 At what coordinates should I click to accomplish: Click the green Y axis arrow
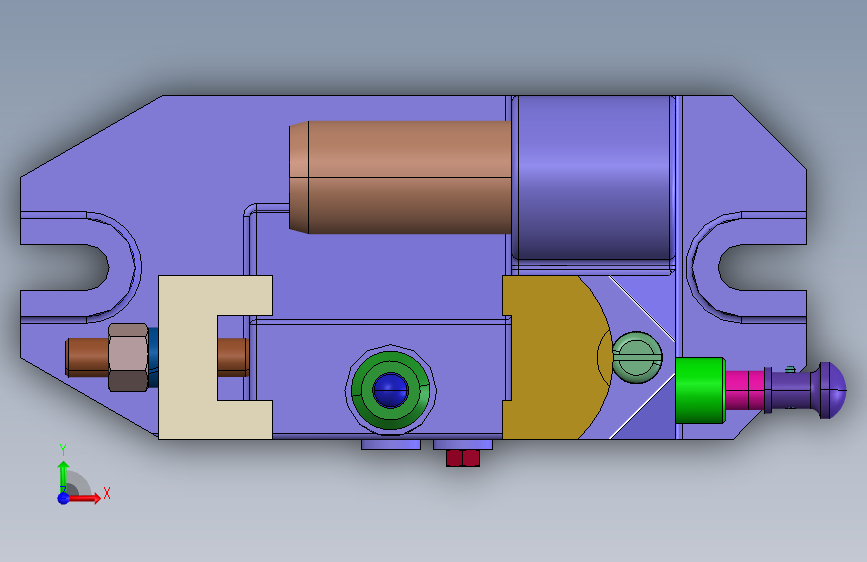63,476
